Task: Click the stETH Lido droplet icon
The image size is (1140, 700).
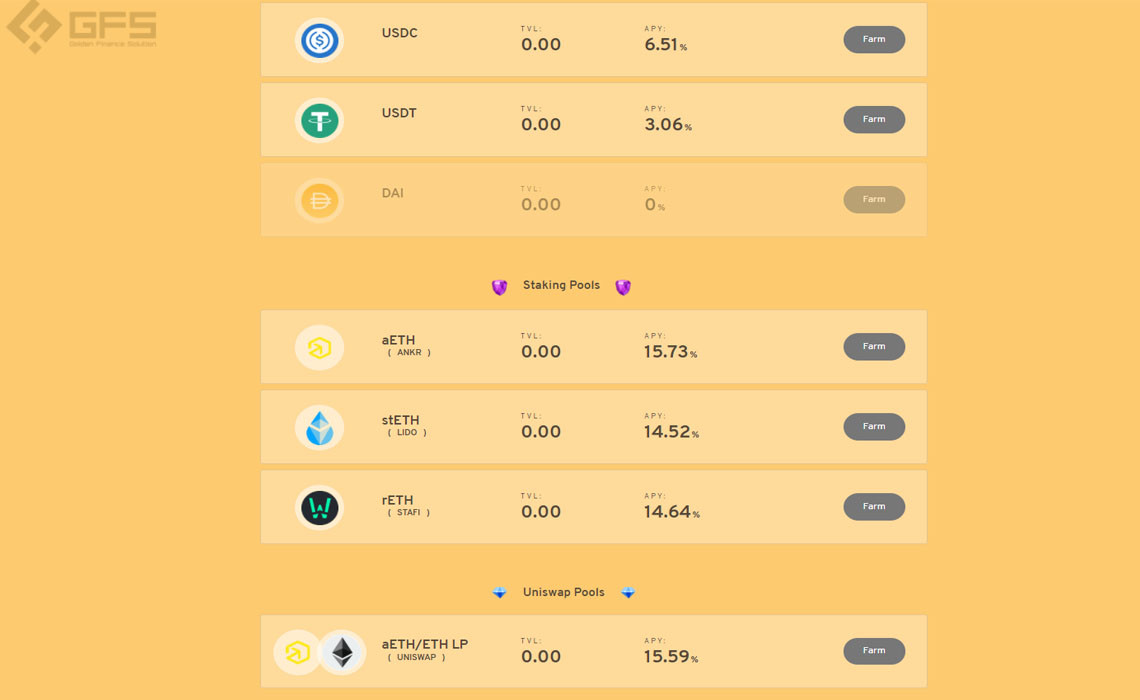Action: tap(319, 427)
